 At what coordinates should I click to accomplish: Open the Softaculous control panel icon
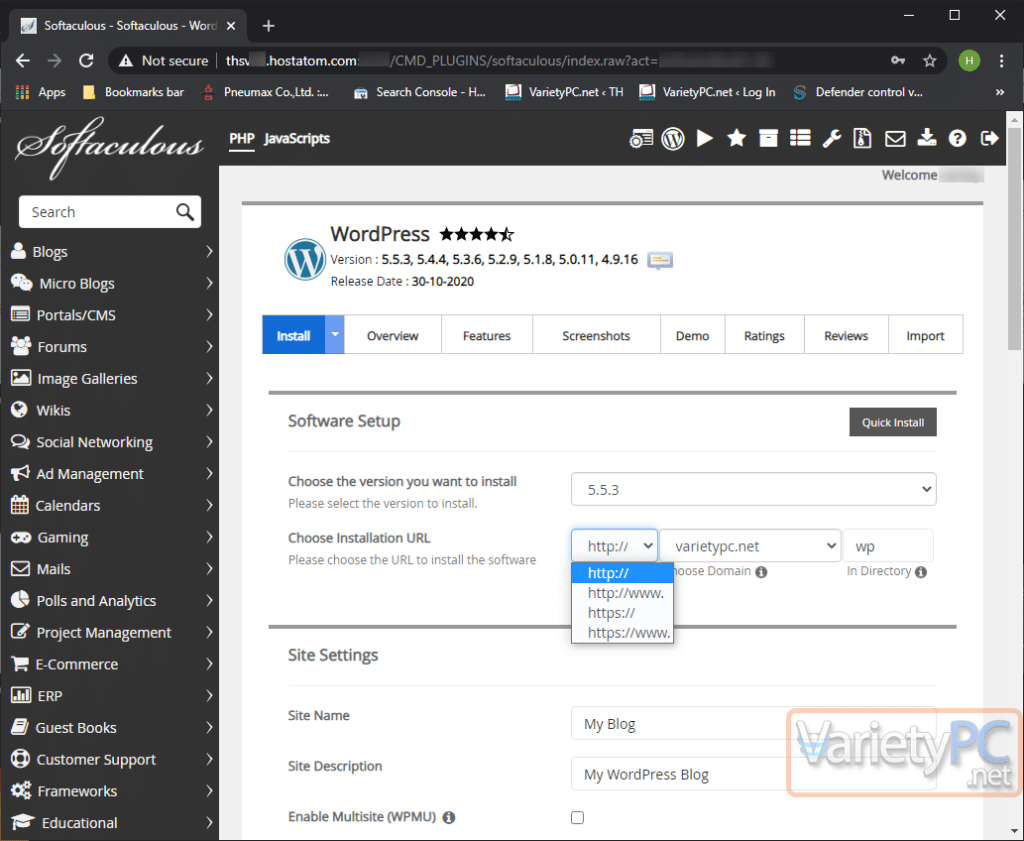[x=641, y=138]
